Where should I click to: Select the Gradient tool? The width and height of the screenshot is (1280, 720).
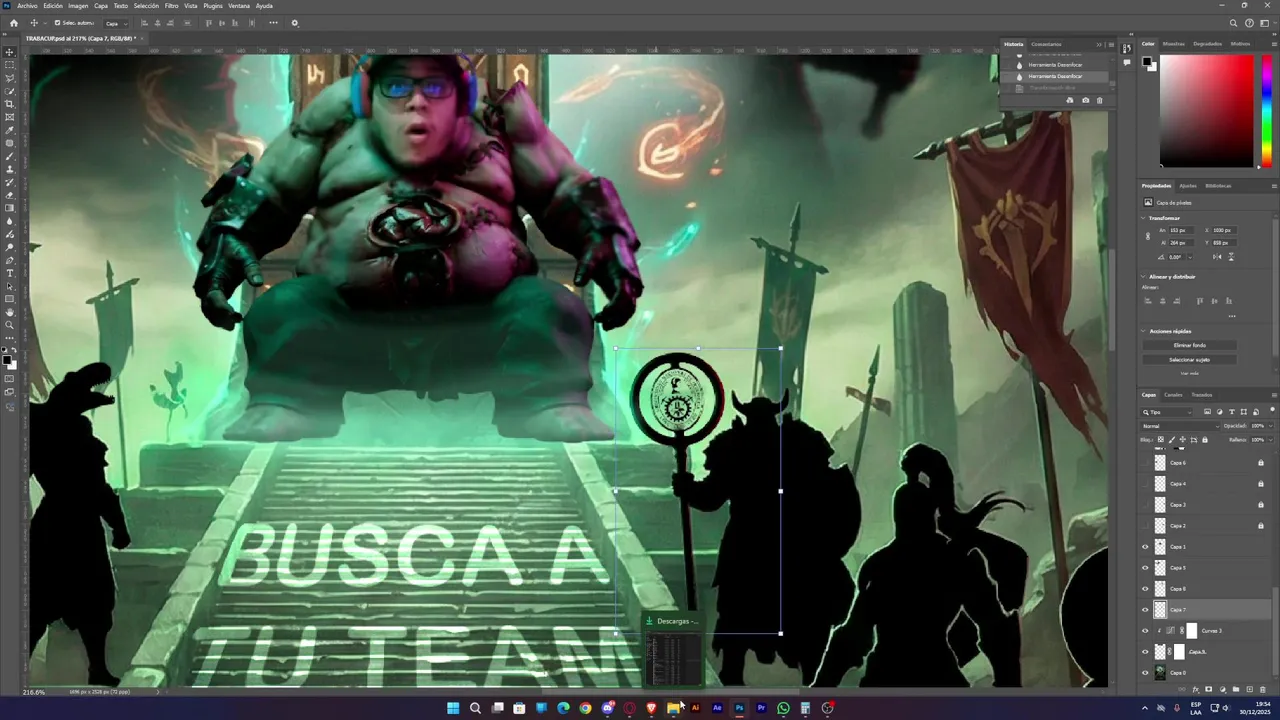(x=10, y=208)
